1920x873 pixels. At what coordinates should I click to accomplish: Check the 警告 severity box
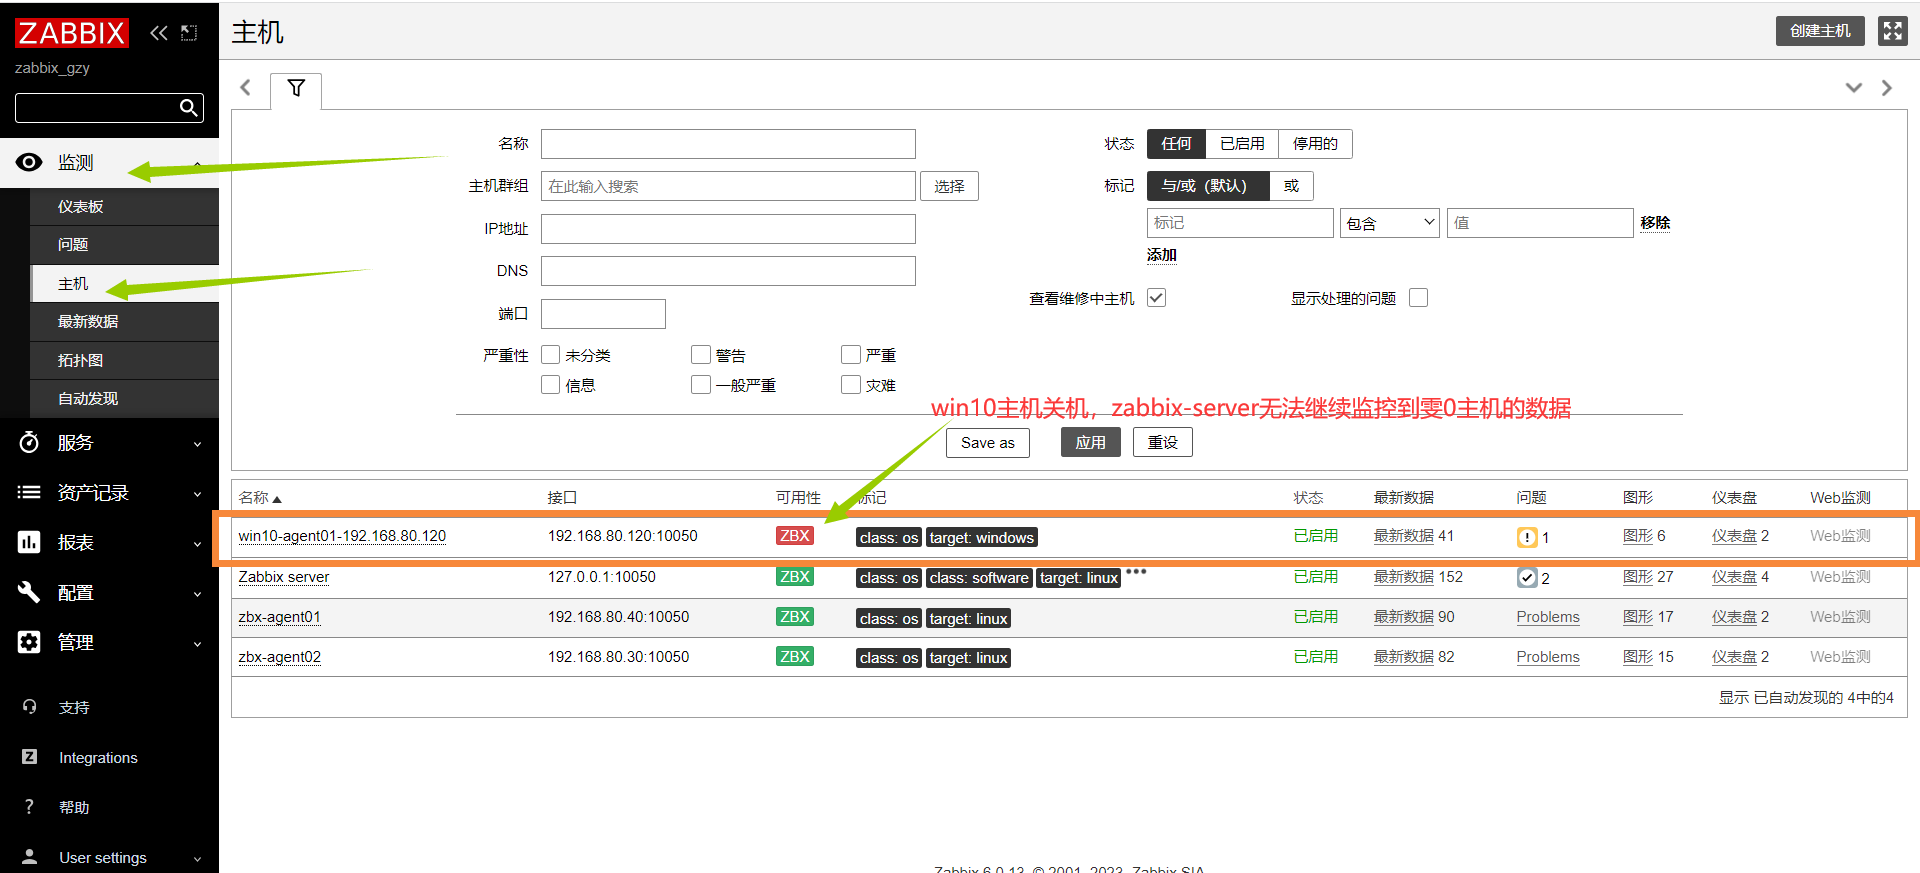[701, 355]
